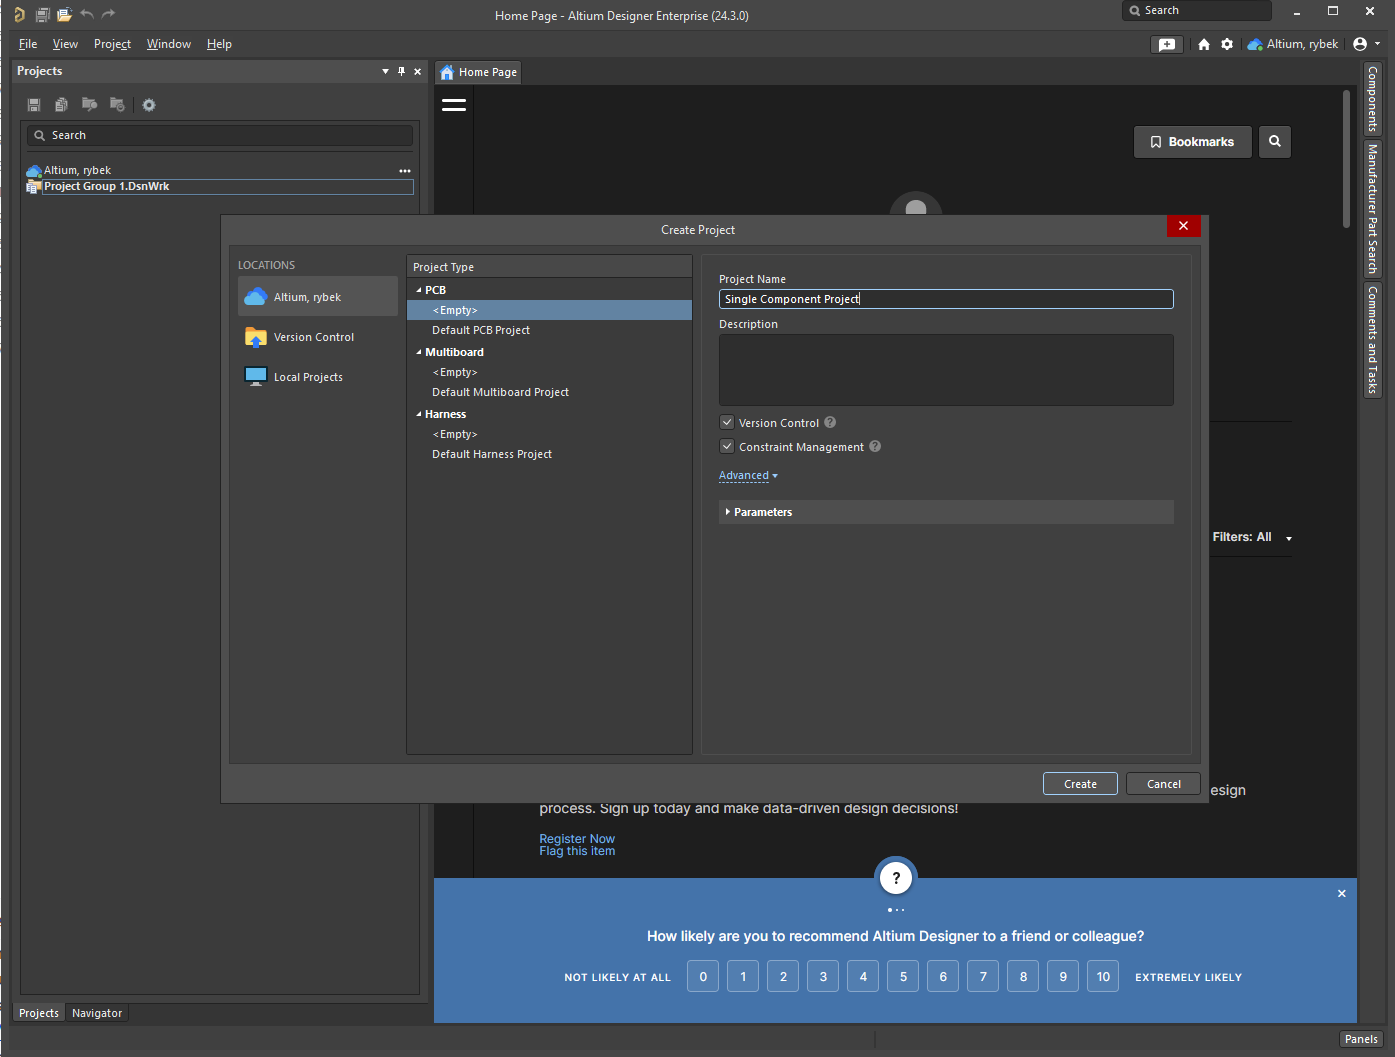Close the Create Project dialog
1395x1057 pixels.
[x=1183, y=226]
